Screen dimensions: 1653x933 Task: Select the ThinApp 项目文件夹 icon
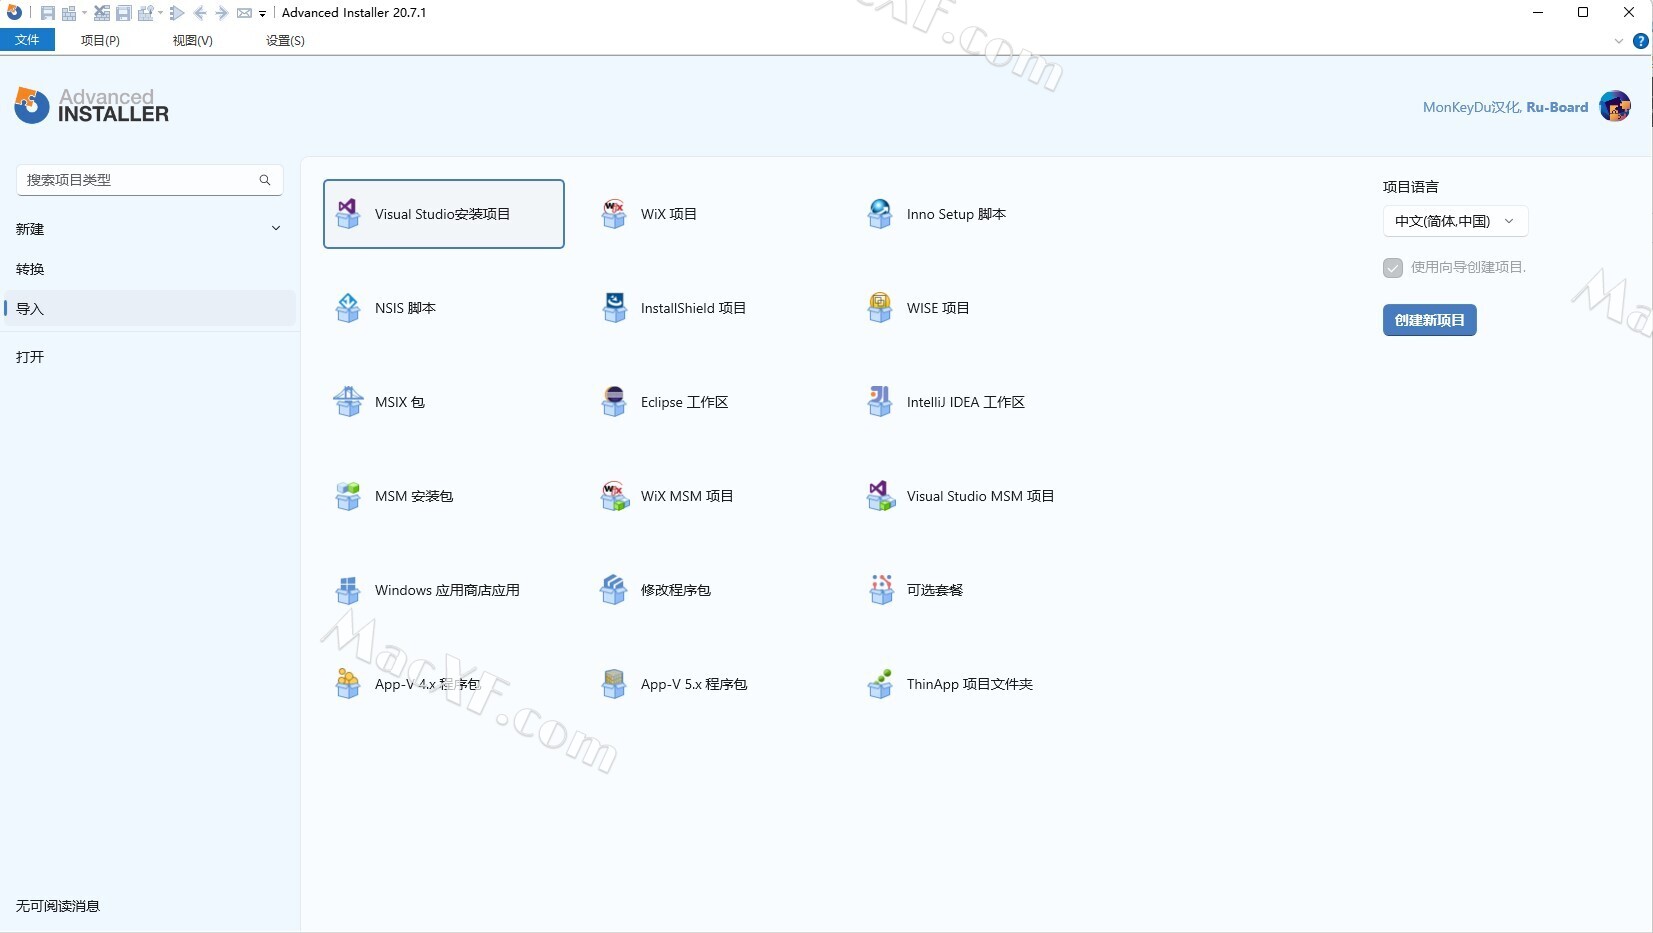coord(880,684)
